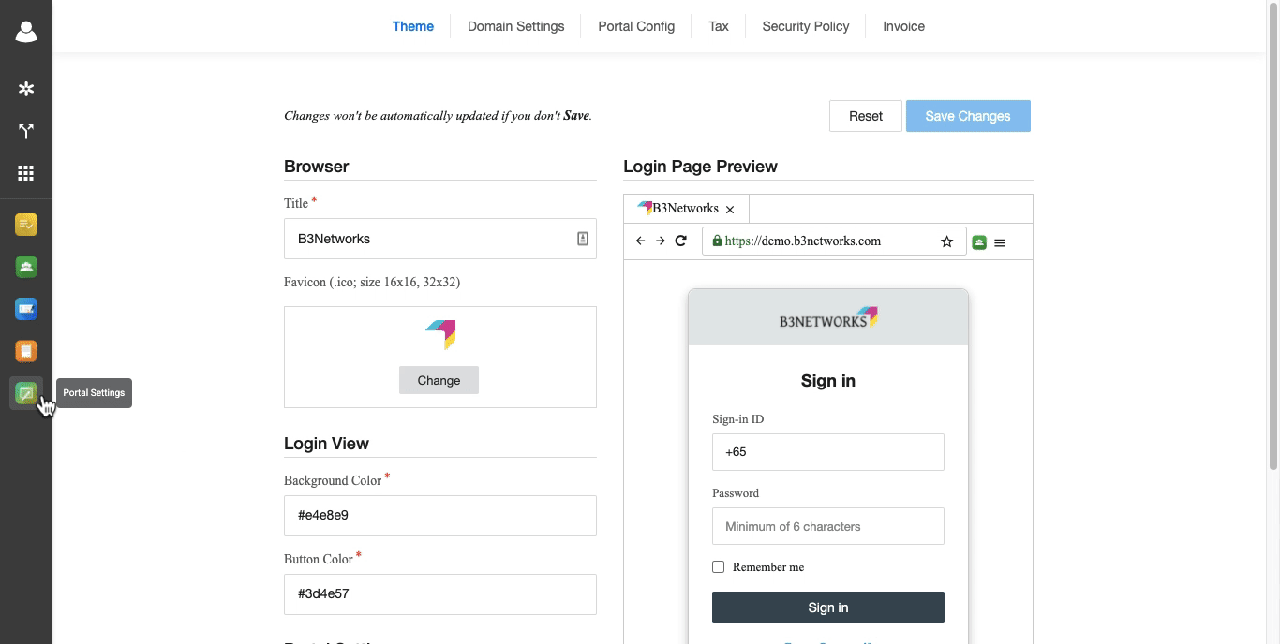
Task: Open Portal Settings from the sidebar
Action: click(26, 393)
